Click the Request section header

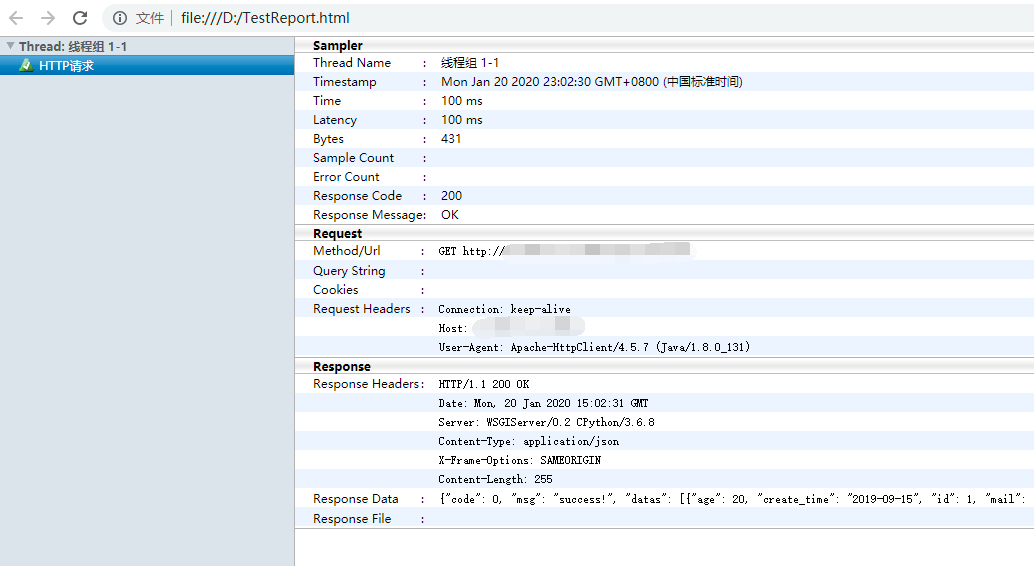point(338,234)
